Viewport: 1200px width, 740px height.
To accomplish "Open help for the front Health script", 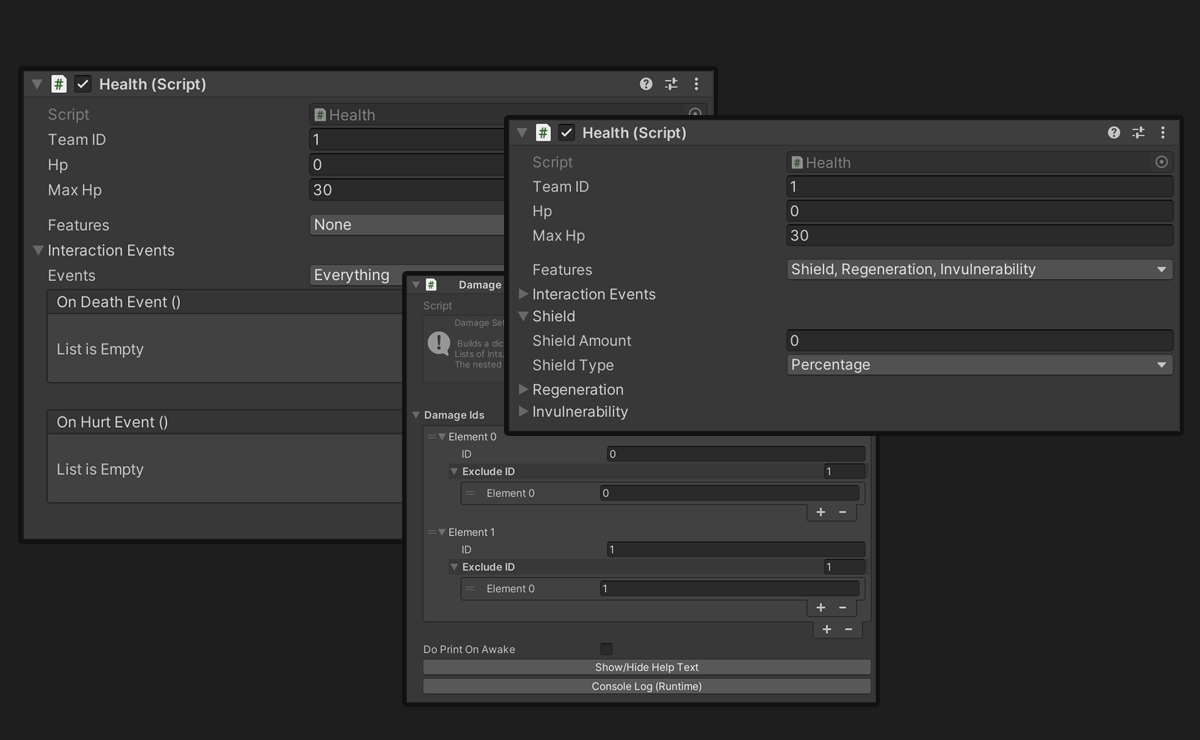I will (1113, 132).
